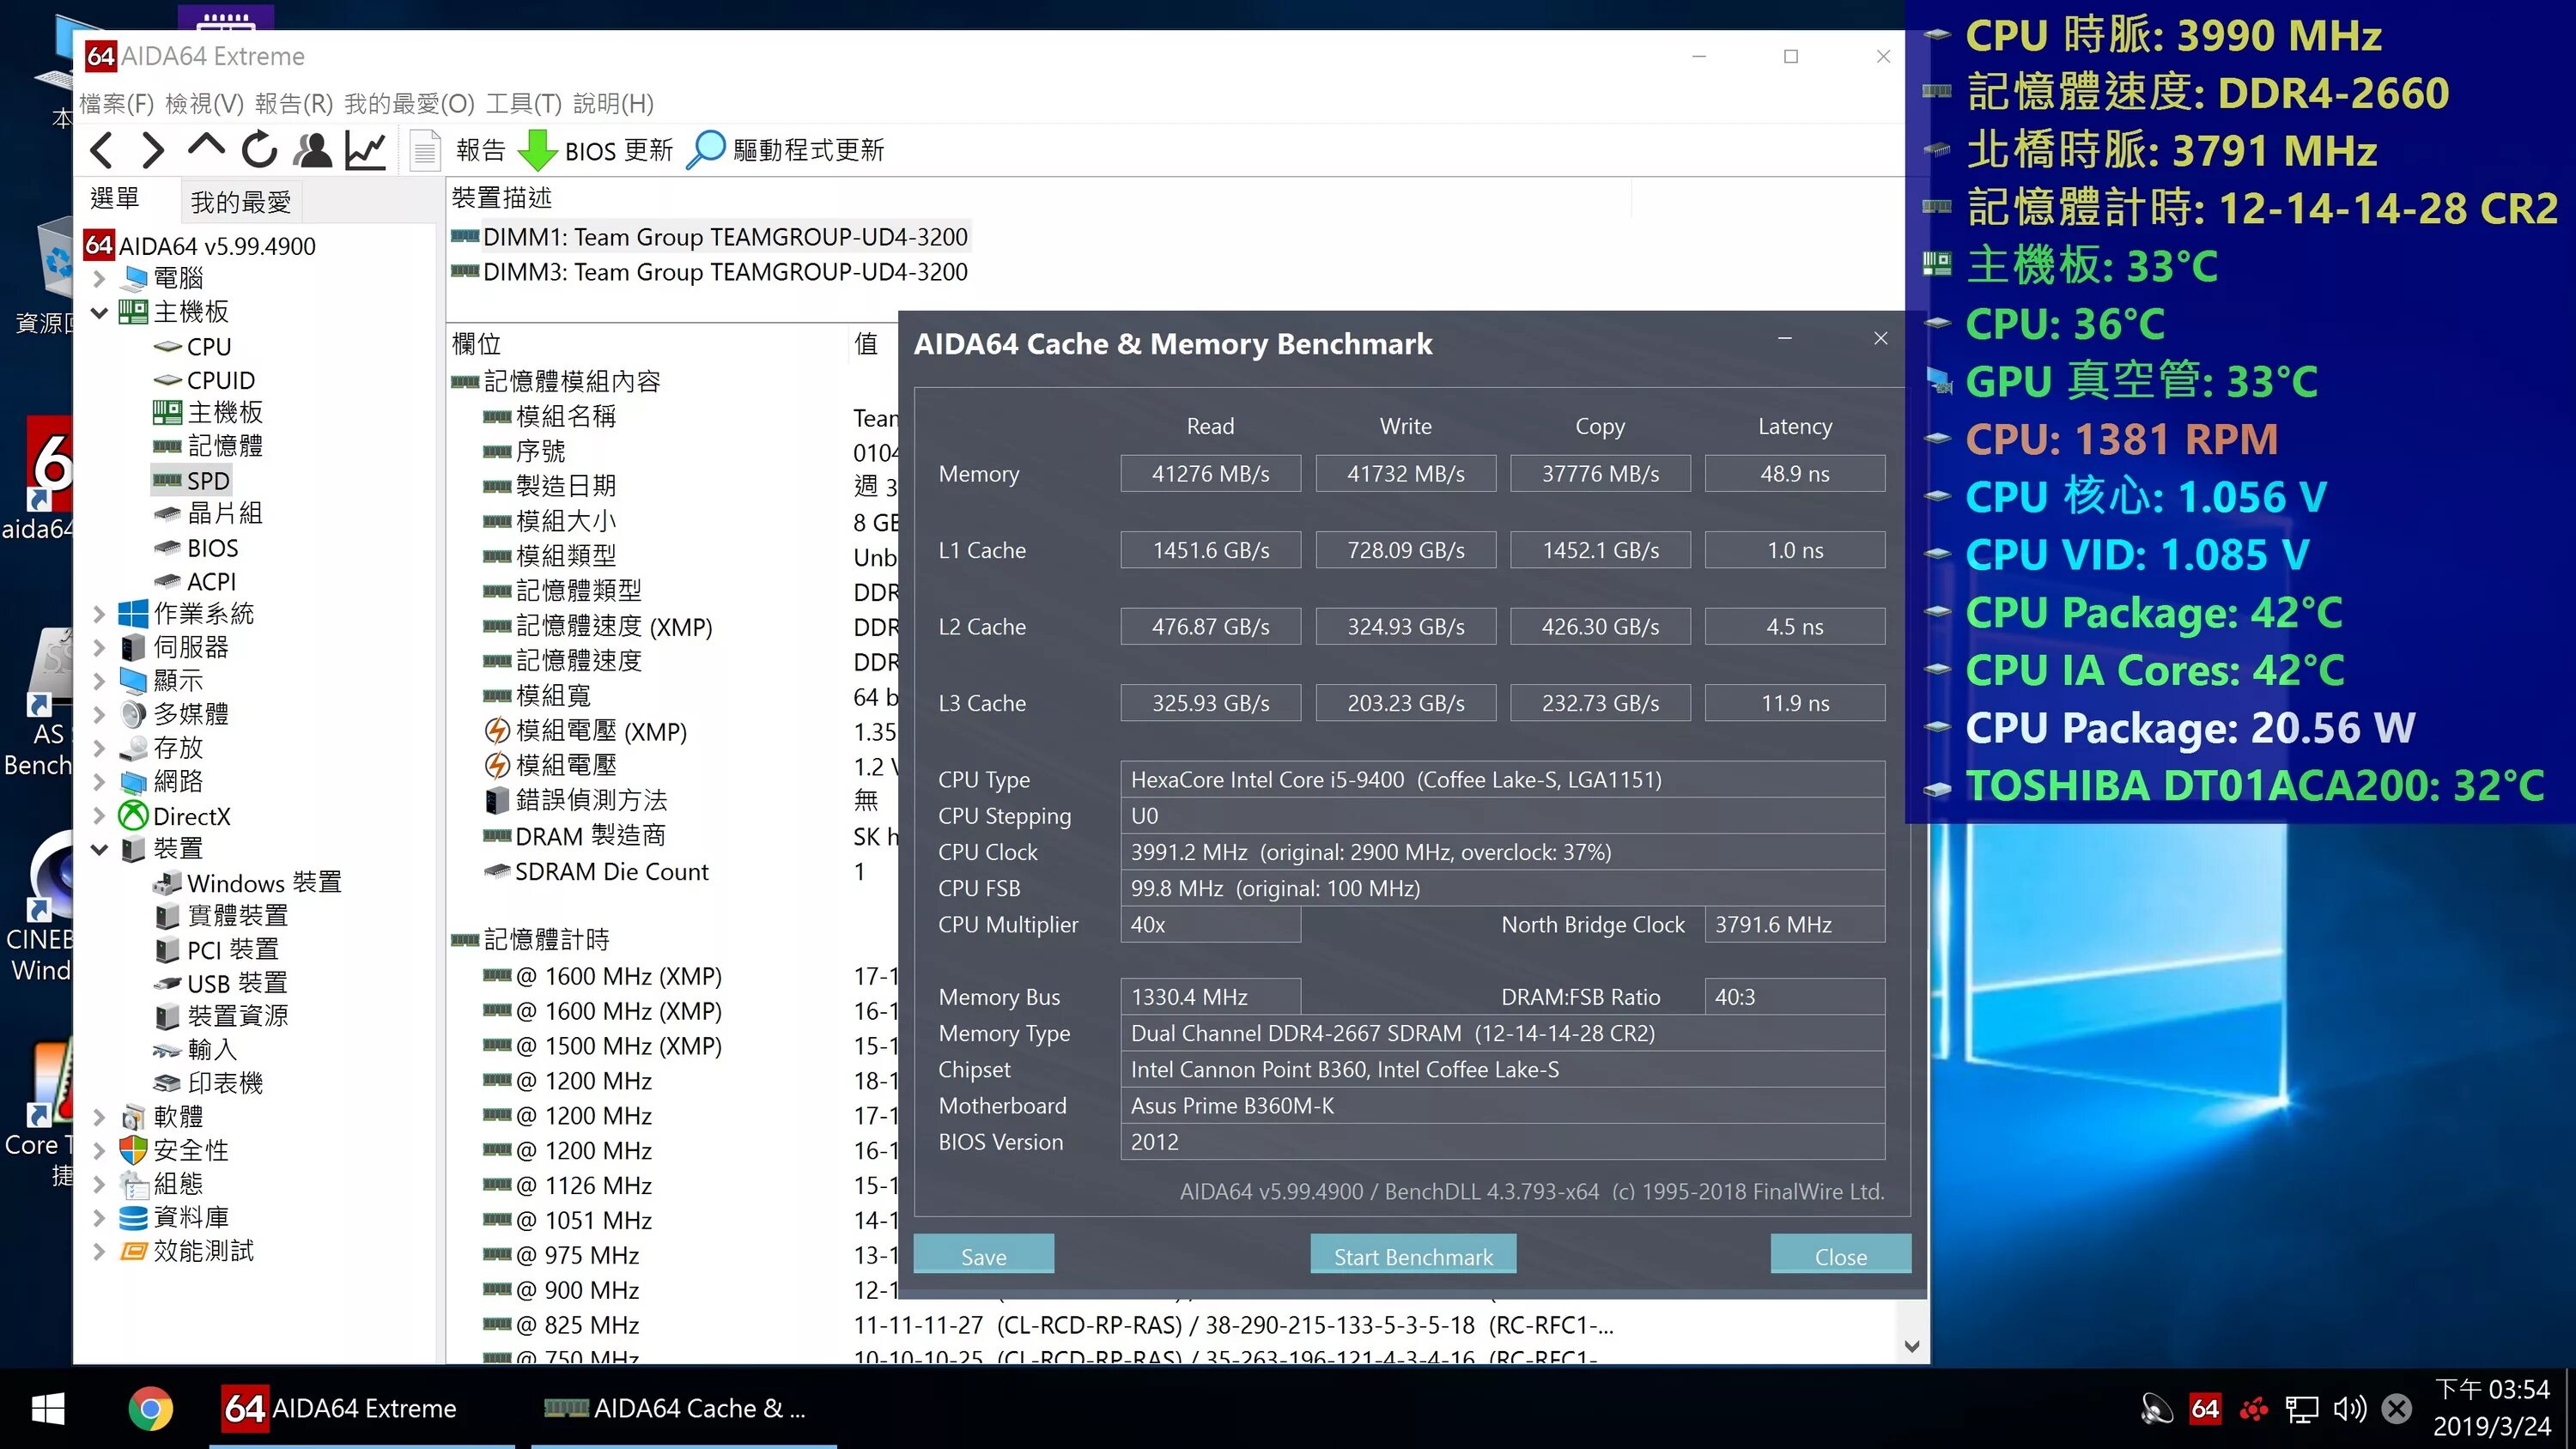Expand the 效能測試 tree node
Image resolution: width=2576 pixels, height=1449 pixels.
99,1251
